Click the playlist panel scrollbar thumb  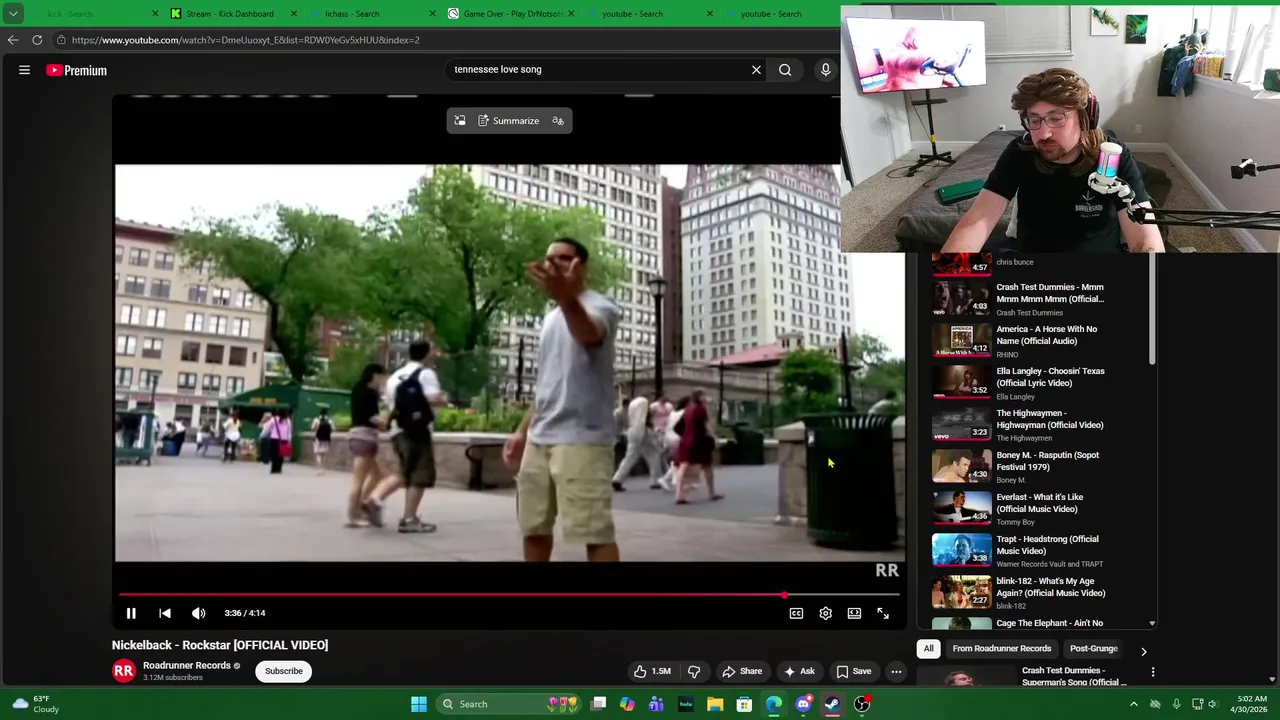(1152, 309)
